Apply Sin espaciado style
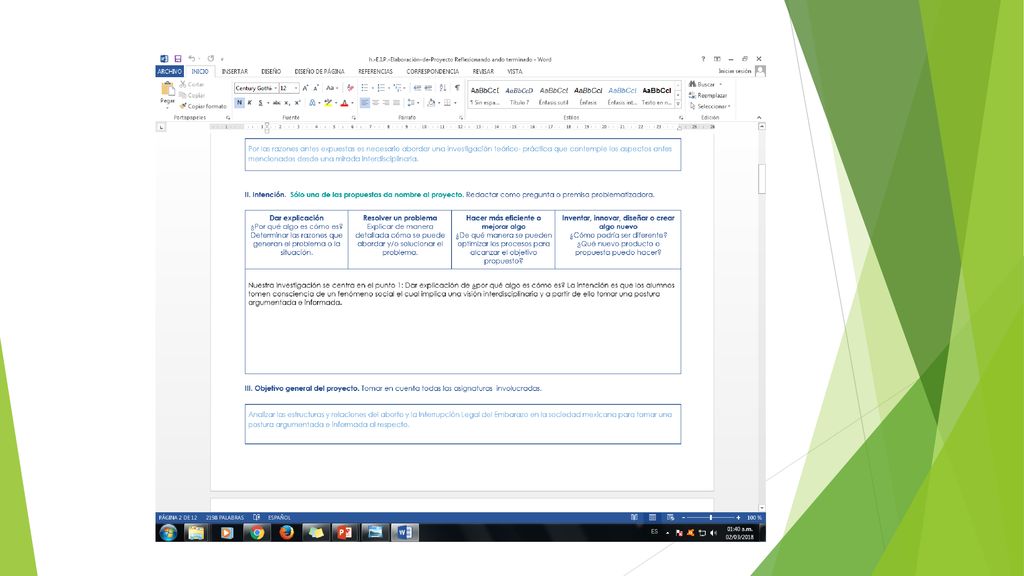The image size is (1024, 576). (x=485, y=96)
